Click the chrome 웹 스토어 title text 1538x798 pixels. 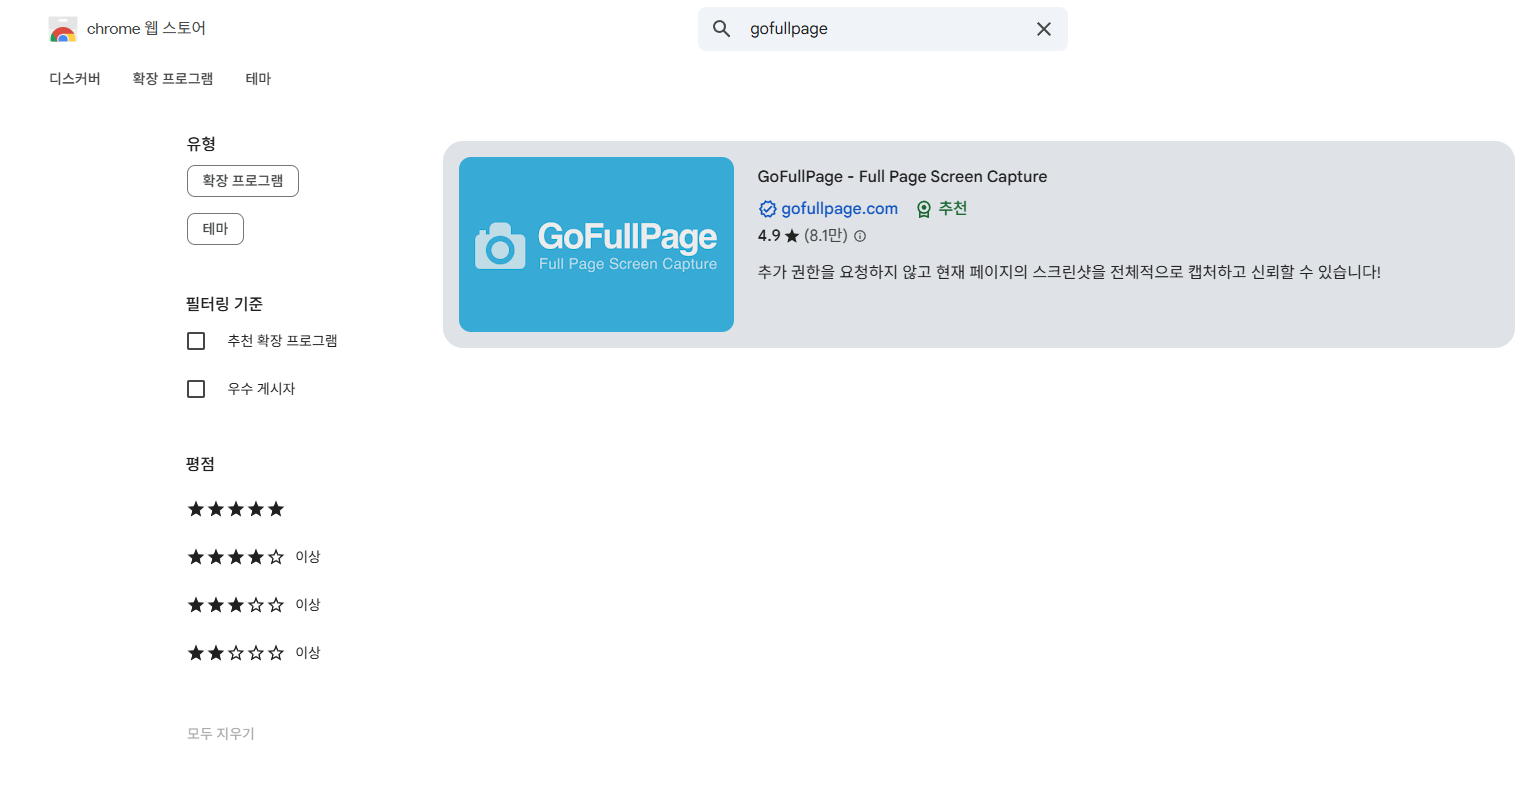click(146, 29)
